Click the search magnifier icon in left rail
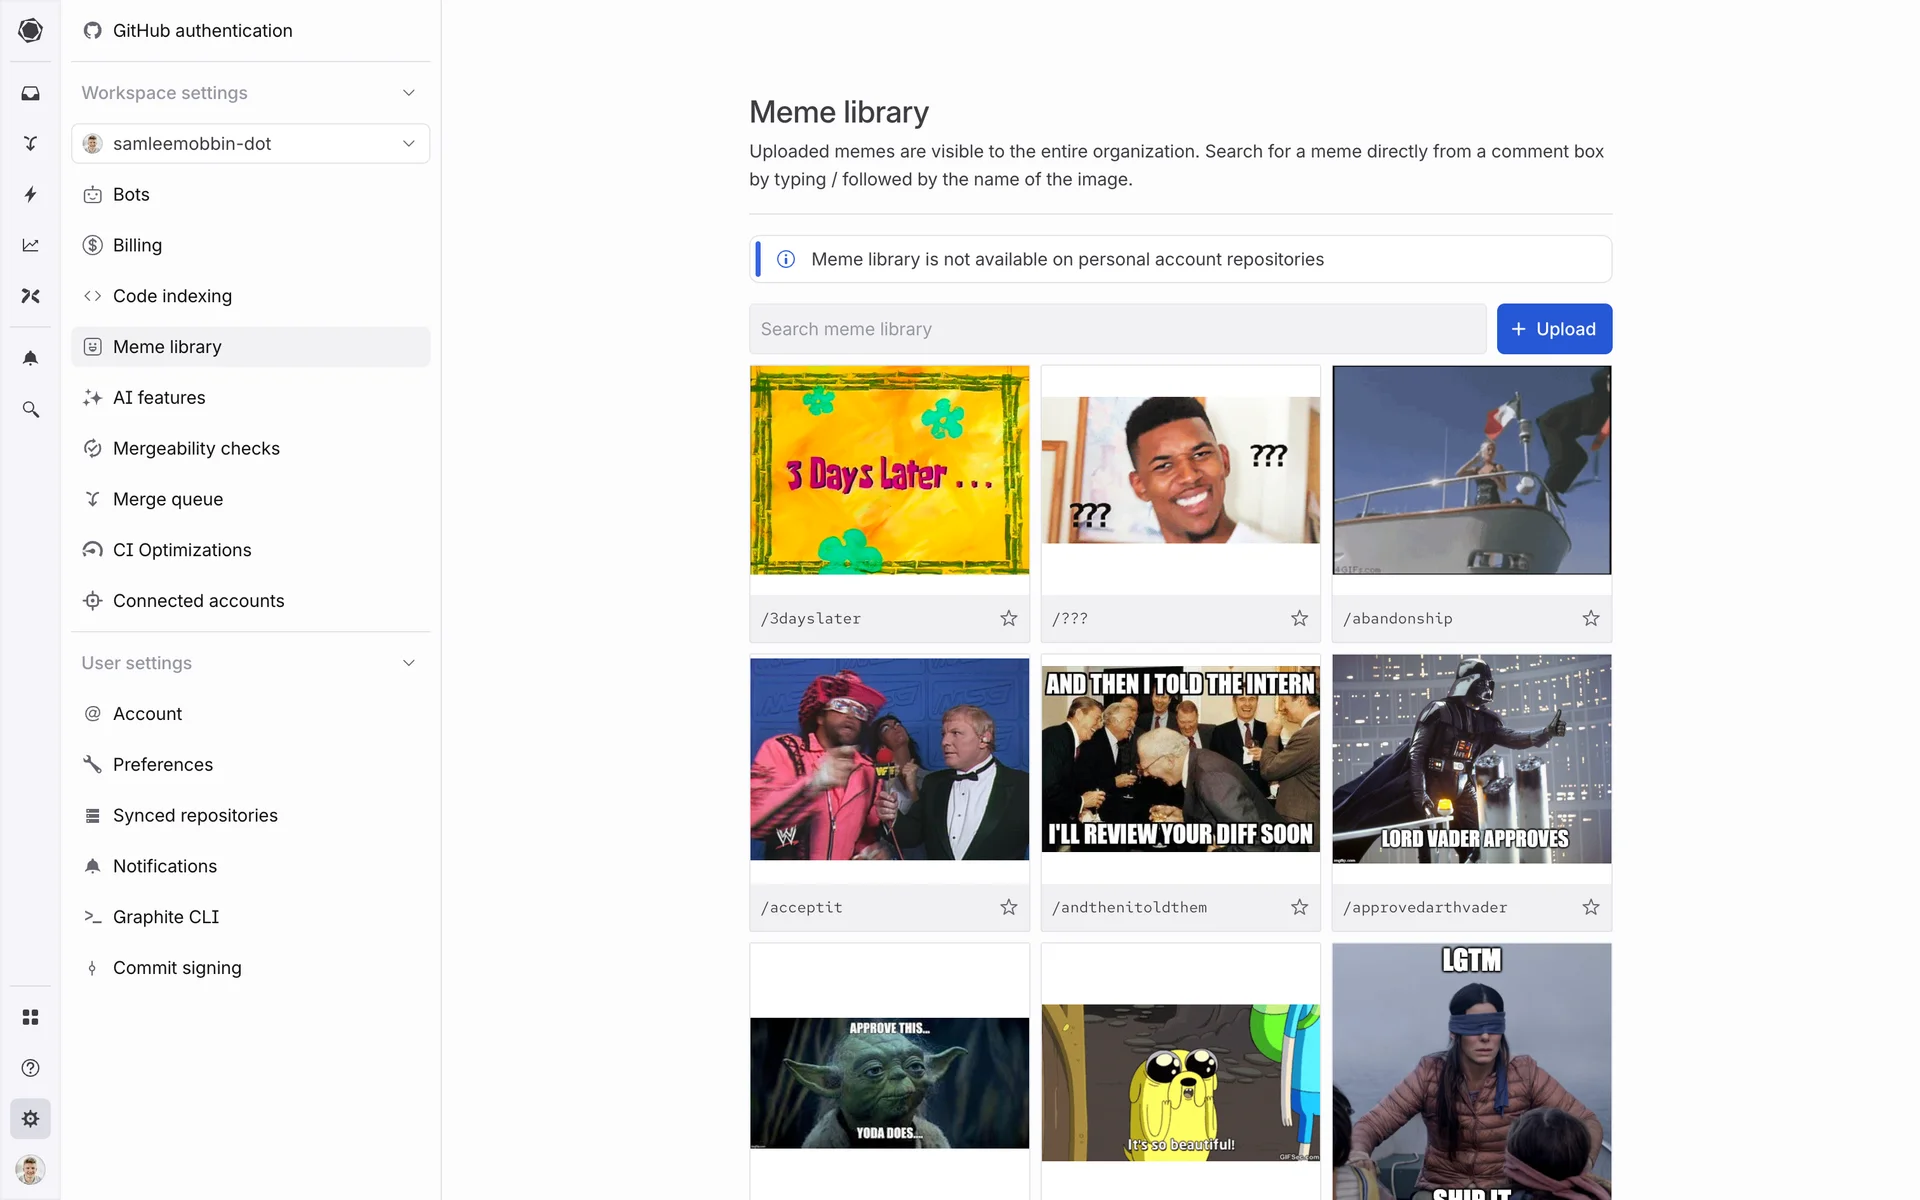 pyautogui.click(x=30, y=409)
